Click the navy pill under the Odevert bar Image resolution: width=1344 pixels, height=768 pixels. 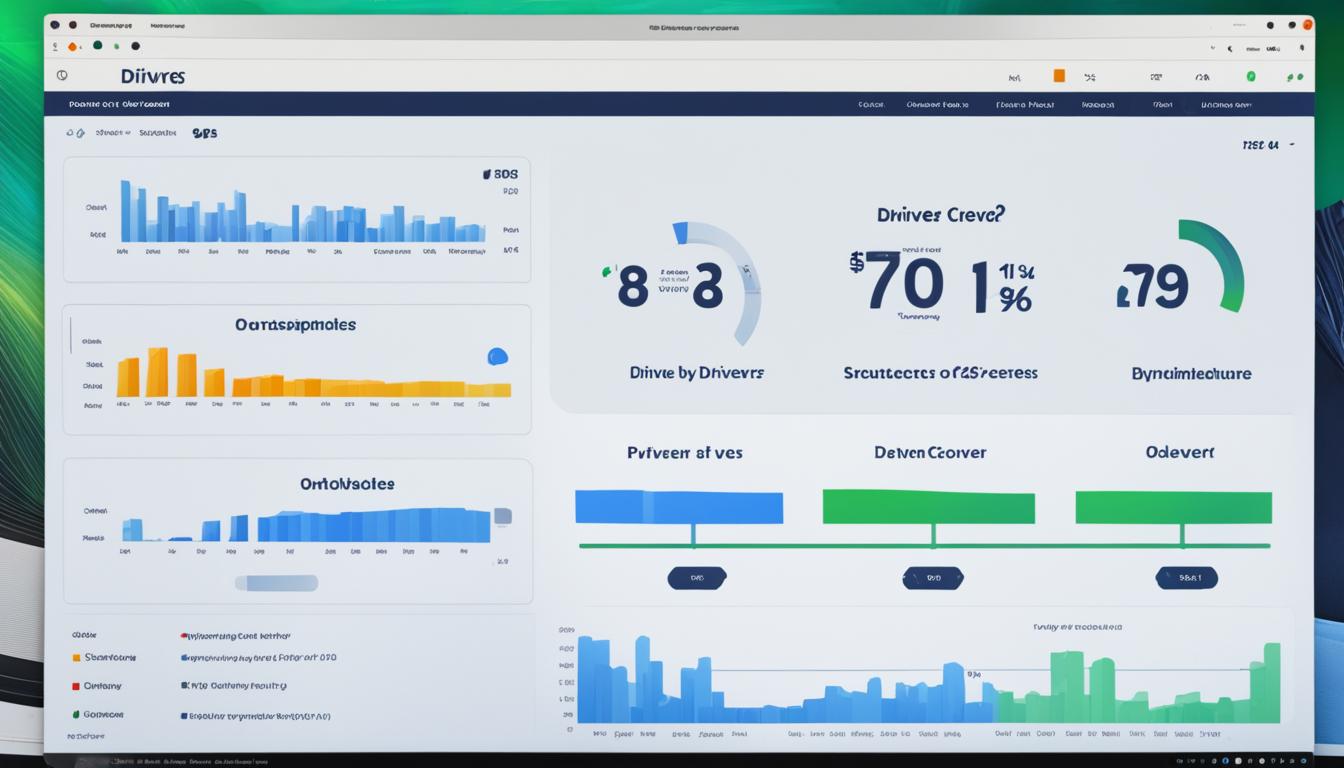[1187, 577]
